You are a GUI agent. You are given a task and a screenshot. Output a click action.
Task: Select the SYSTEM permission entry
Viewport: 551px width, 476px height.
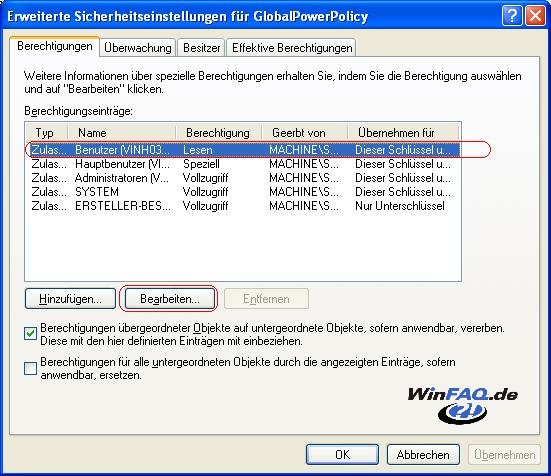click(x=243, y=192)
